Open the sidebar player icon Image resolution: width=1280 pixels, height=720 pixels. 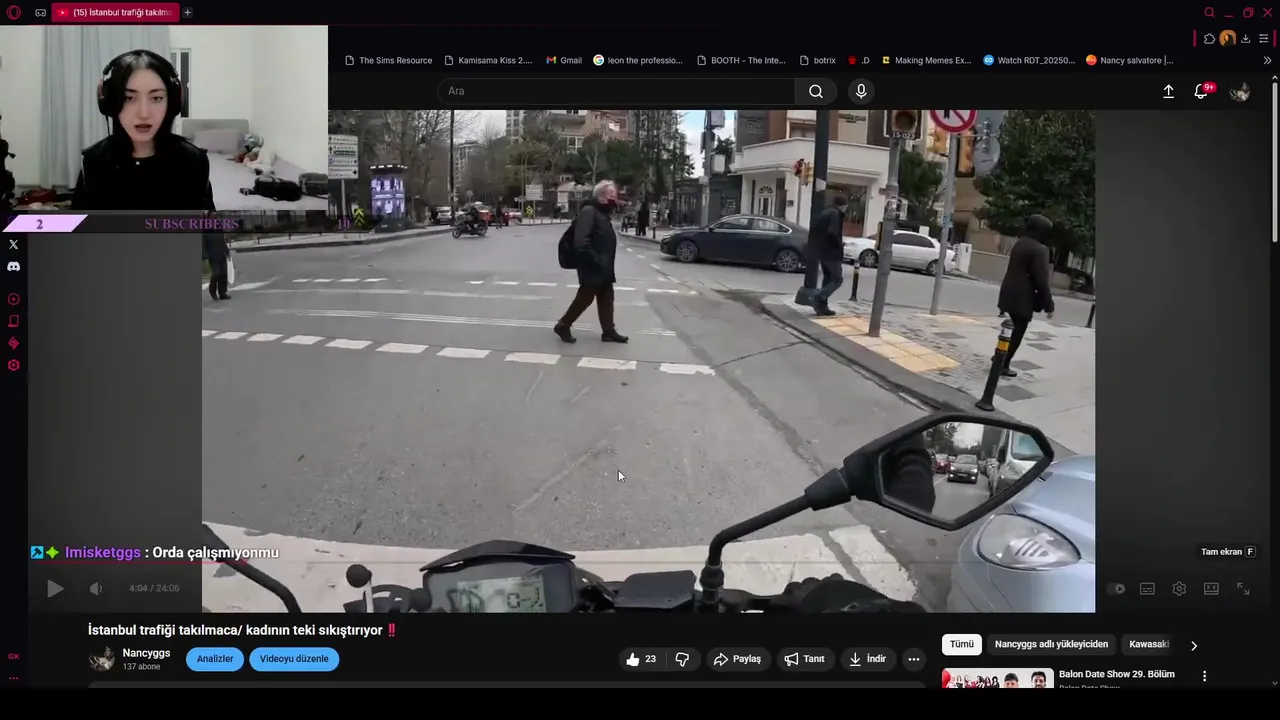pyautogui.click(x=13, y=299)
